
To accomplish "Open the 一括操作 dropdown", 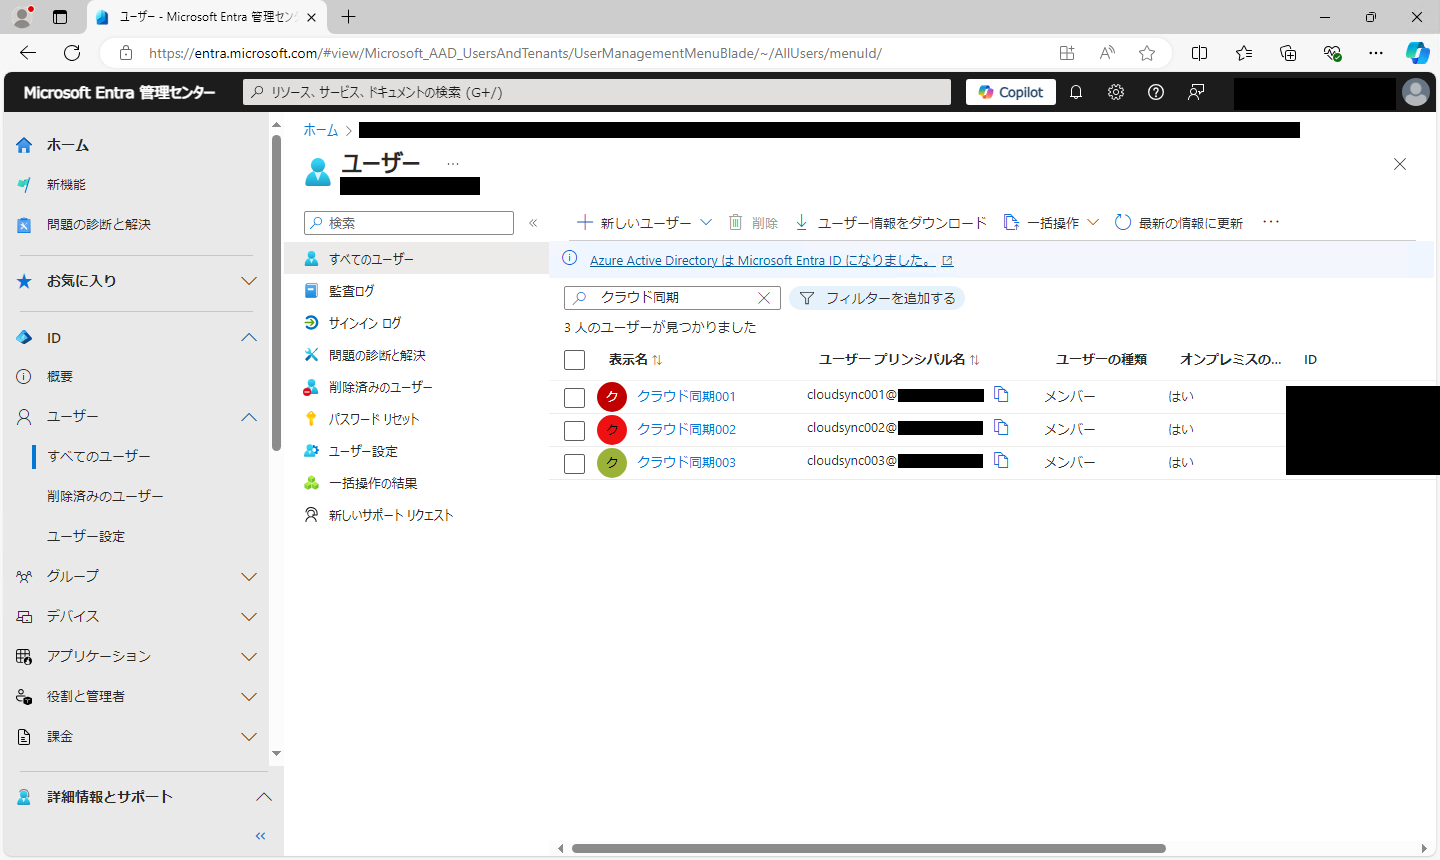I will 1051,223.
